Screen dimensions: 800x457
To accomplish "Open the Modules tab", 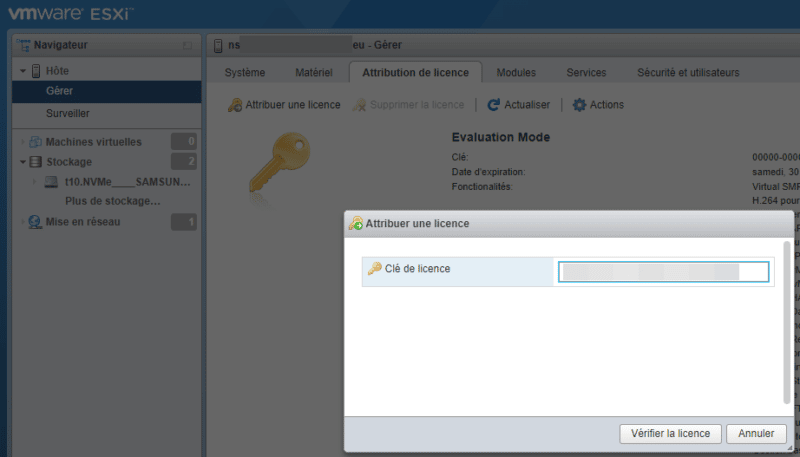I will [x=516, y=72].
